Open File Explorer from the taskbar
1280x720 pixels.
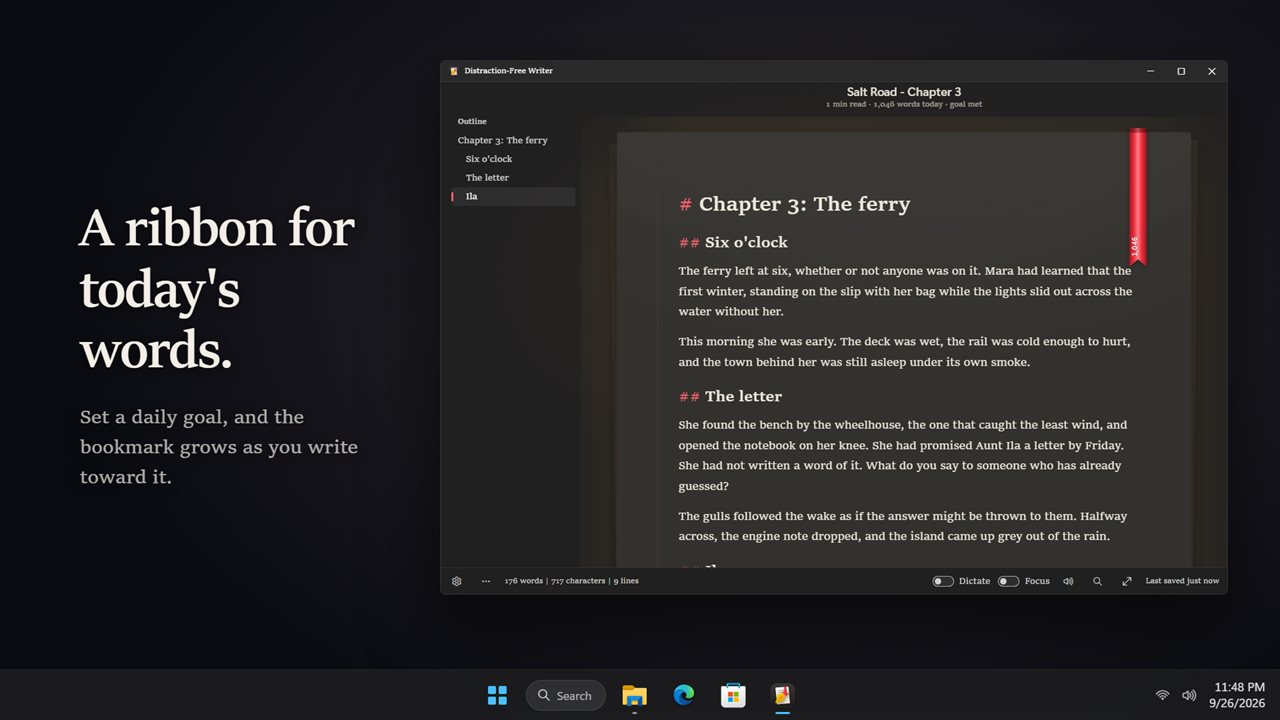coord(634,695)
